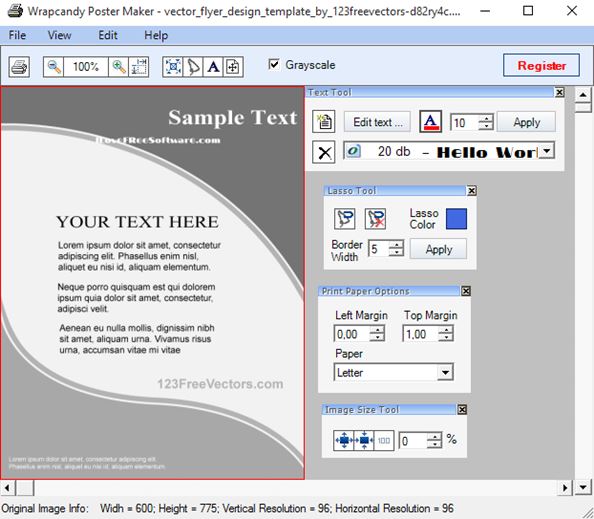Screen dimensions: 594x519
Task: Open the View menu
Action: tap(59, 35)
